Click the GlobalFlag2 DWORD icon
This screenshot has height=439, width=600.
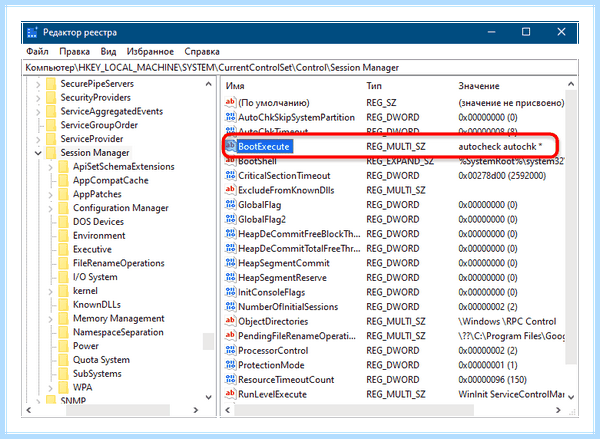pyautogui.click(x=230, y=219)
